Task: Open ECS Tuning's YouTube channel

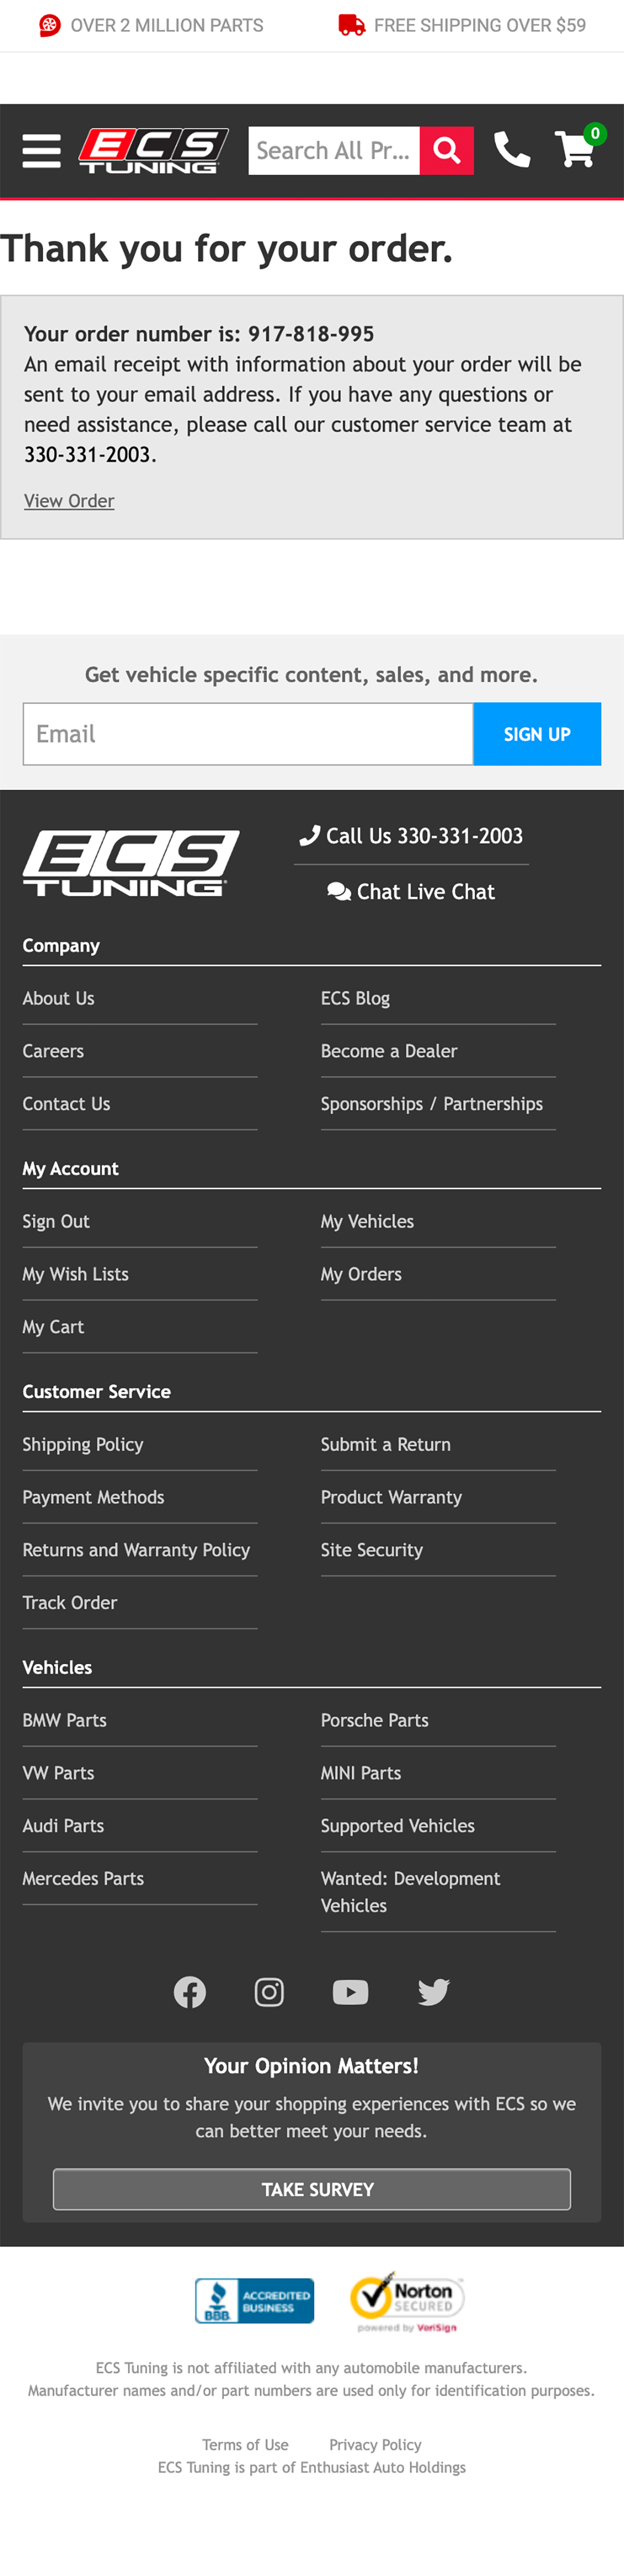Action: [350, 1990]
